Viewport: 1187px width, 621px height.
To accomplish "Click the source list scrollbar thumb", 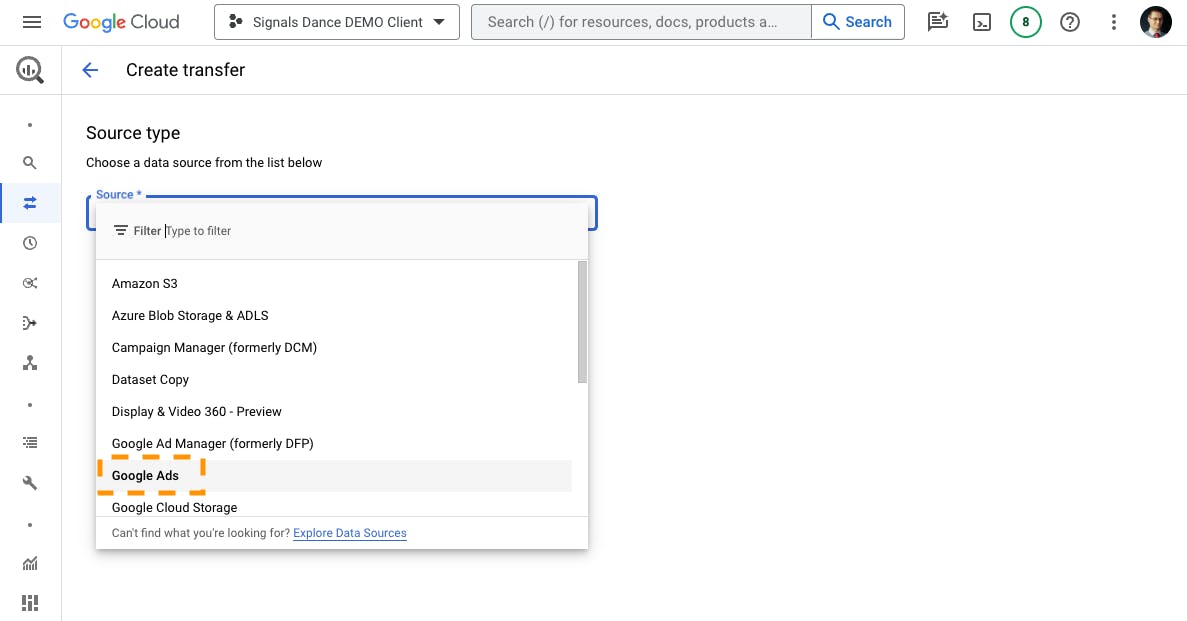I will pos(582,322).
